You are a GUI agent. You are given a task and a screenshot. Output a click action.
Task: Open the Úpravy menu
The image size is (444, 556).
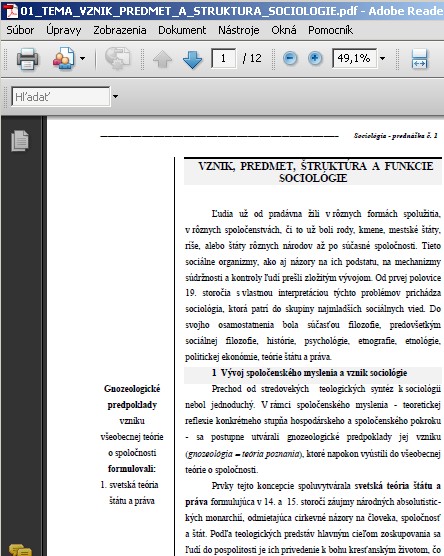click(x=63, y=30)
